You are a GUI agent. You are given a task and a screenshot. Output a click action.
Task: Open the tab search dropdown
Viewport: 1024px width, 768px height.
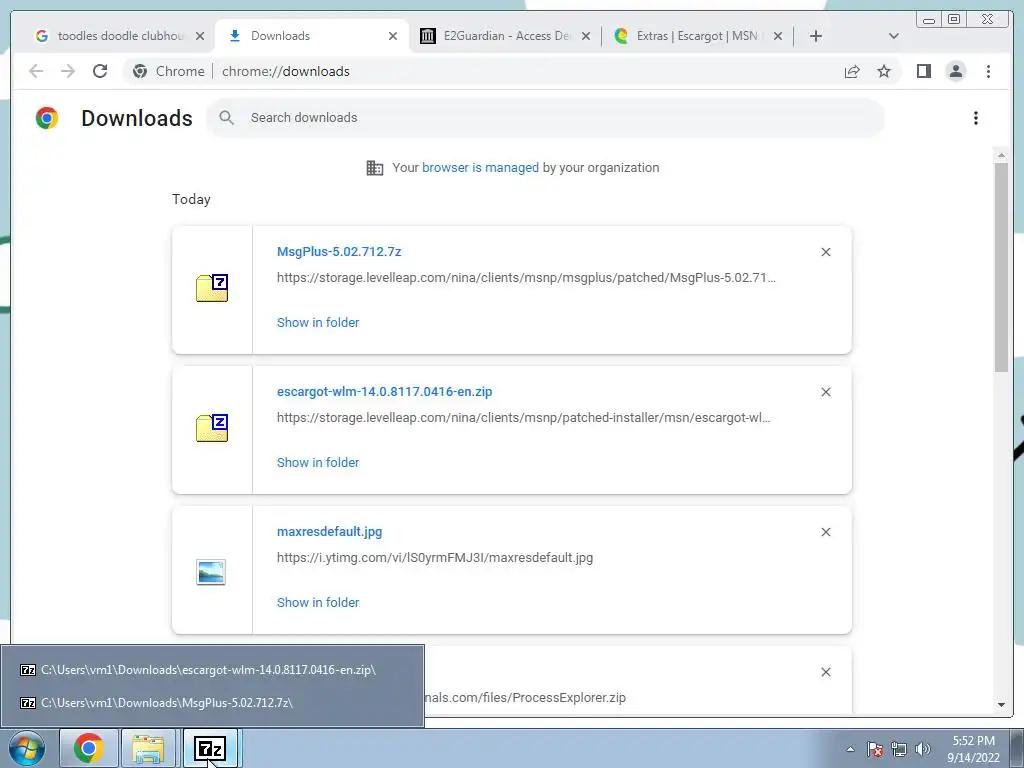click(894, 36)
